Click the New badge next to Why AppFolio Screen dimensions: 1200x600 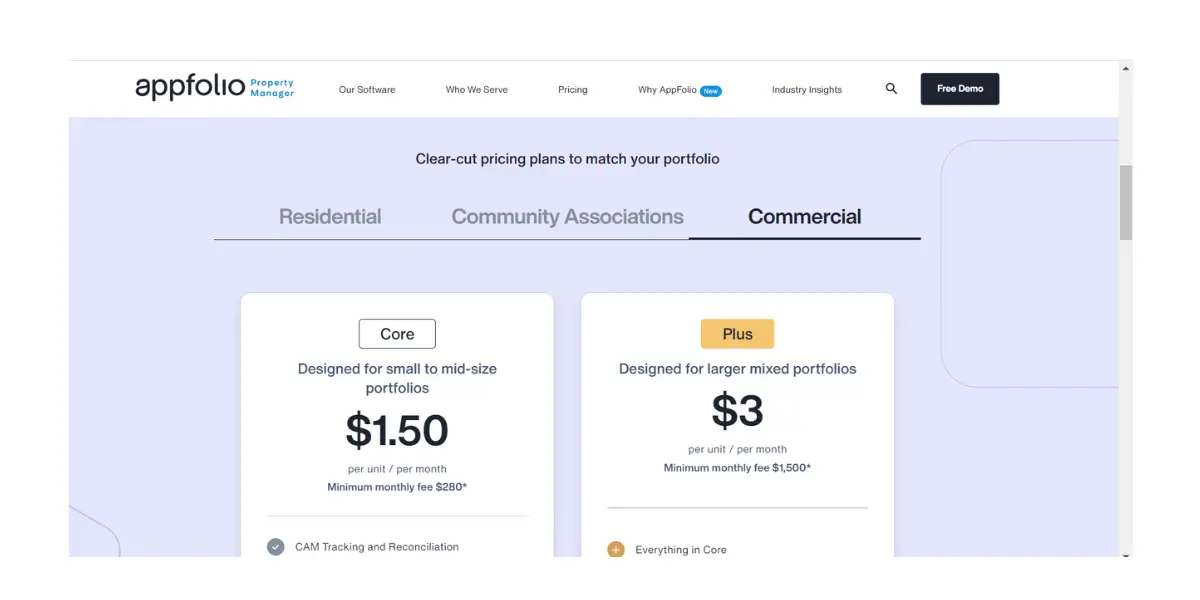tap(711, 91)
